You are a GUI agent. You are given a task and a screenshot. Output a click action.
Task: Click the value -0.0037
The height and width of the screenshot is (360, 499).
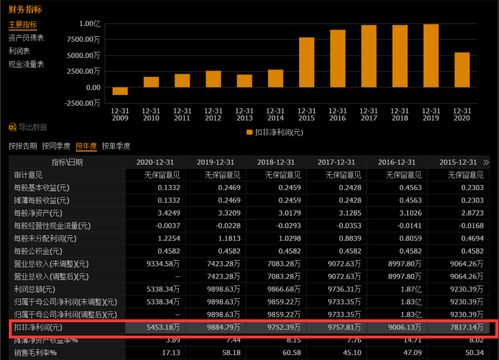pos(168,226)
